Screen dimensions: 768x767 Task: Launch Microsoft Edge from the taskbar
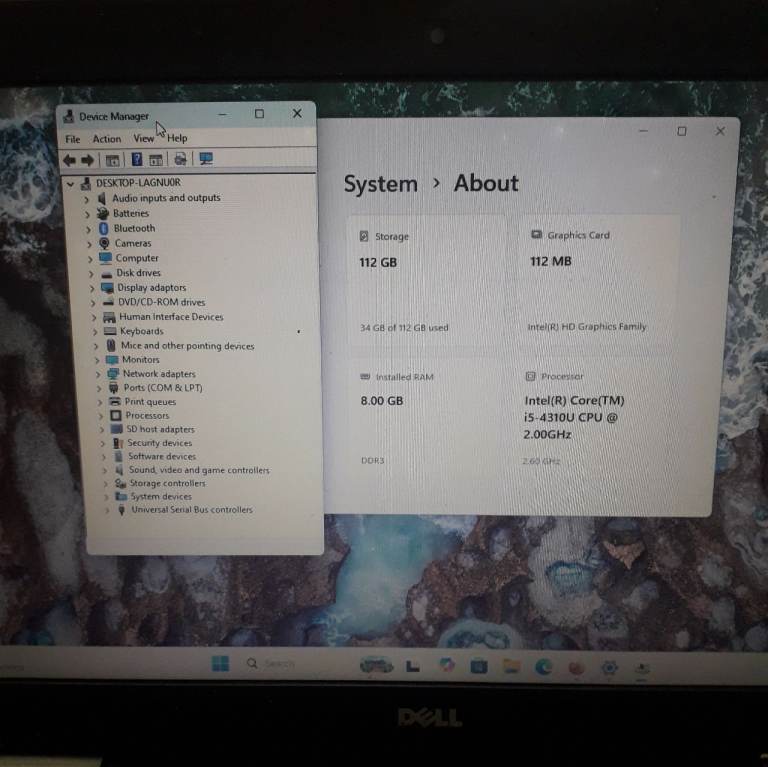point(544,667)
